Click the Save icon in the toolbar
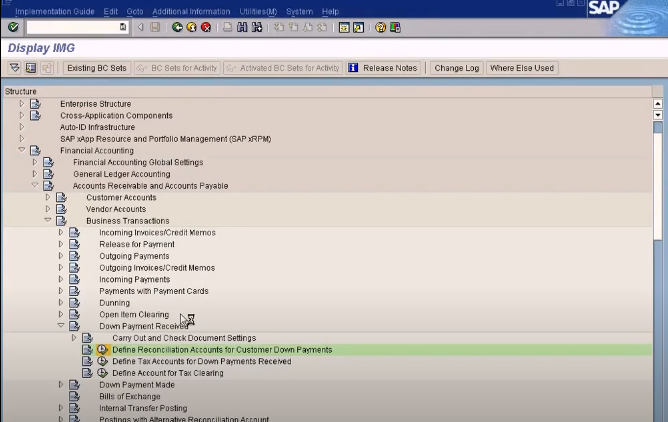 [155, 27]
